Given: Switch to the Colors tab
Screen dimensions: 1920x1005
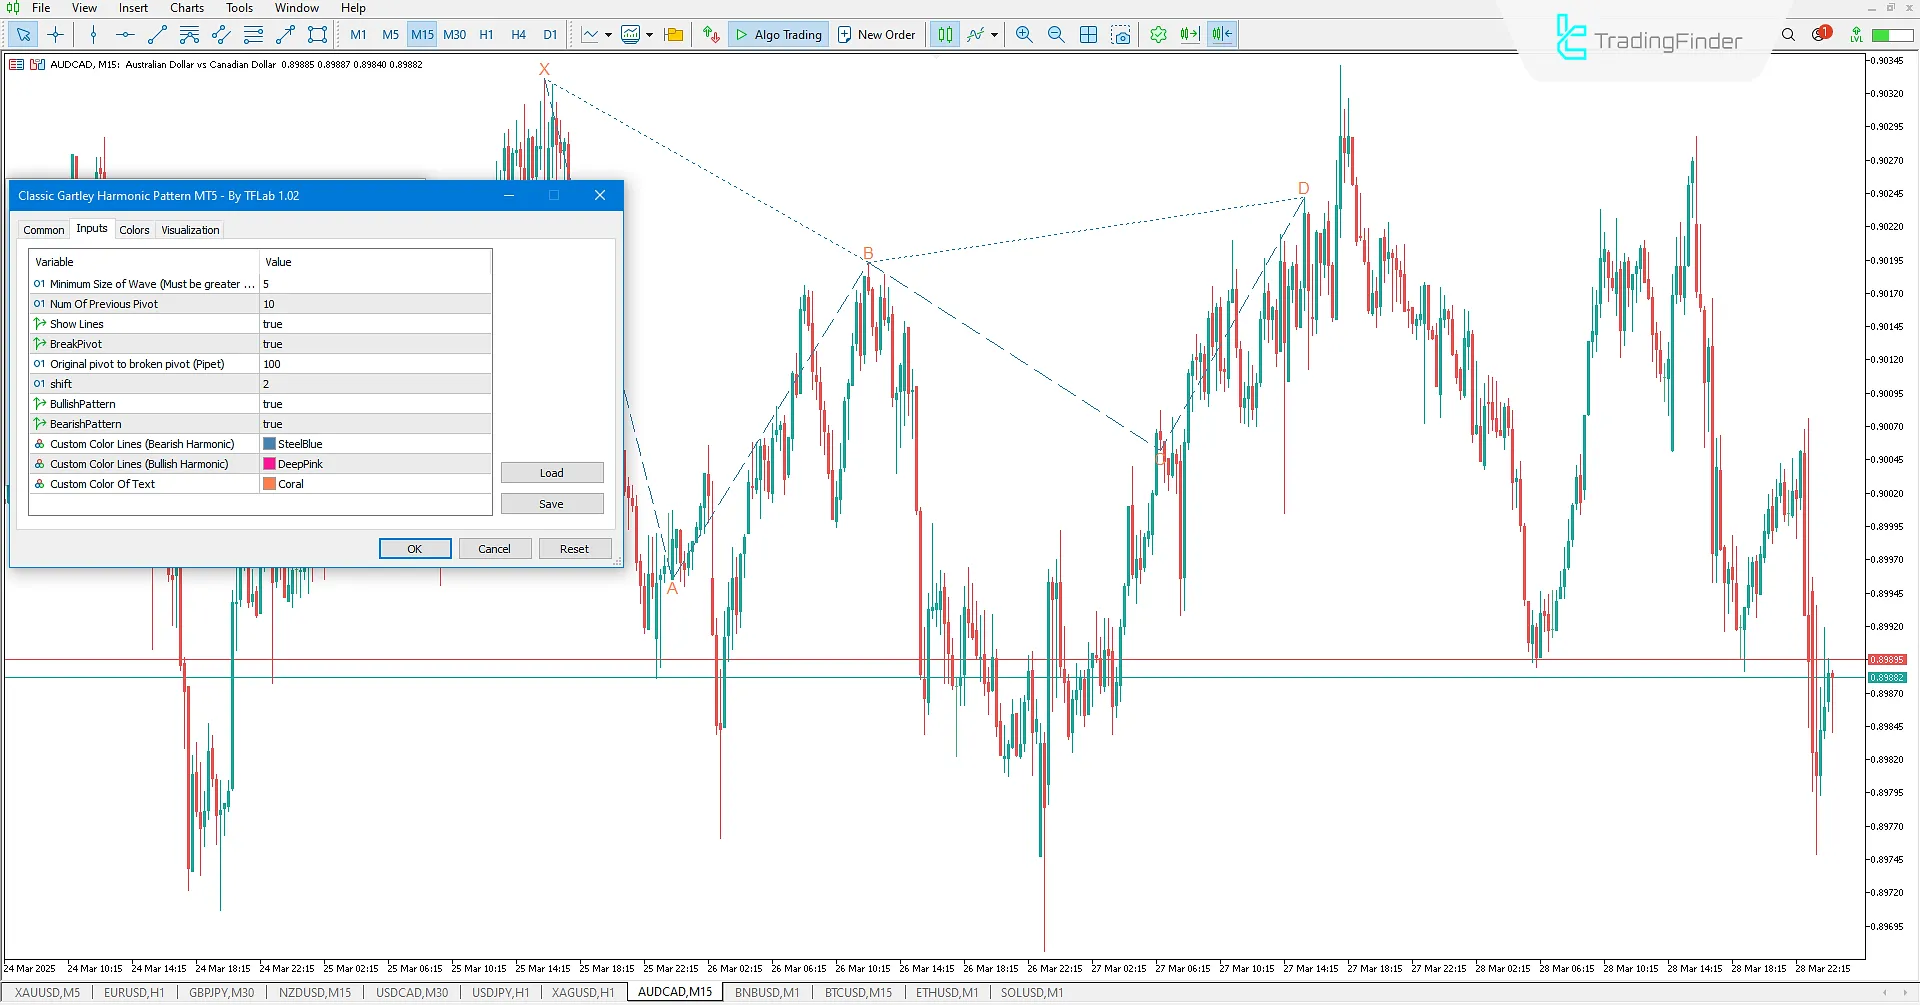Looking at the screenshot, I should 134,229.
